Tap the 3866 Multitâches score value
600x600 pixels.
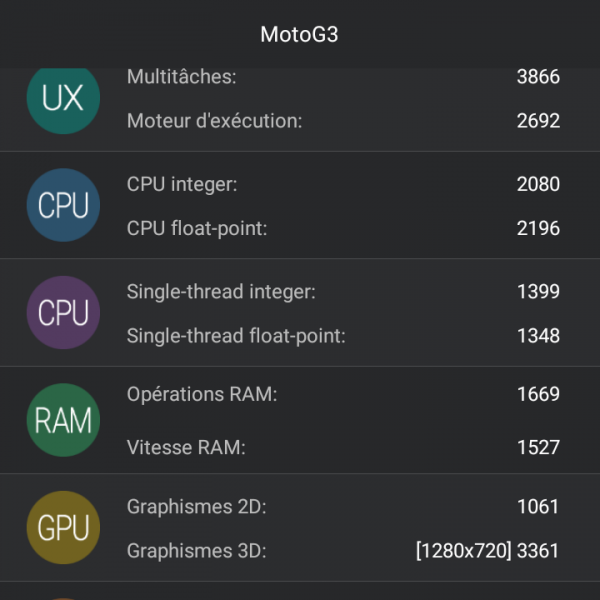coord(538,77)
